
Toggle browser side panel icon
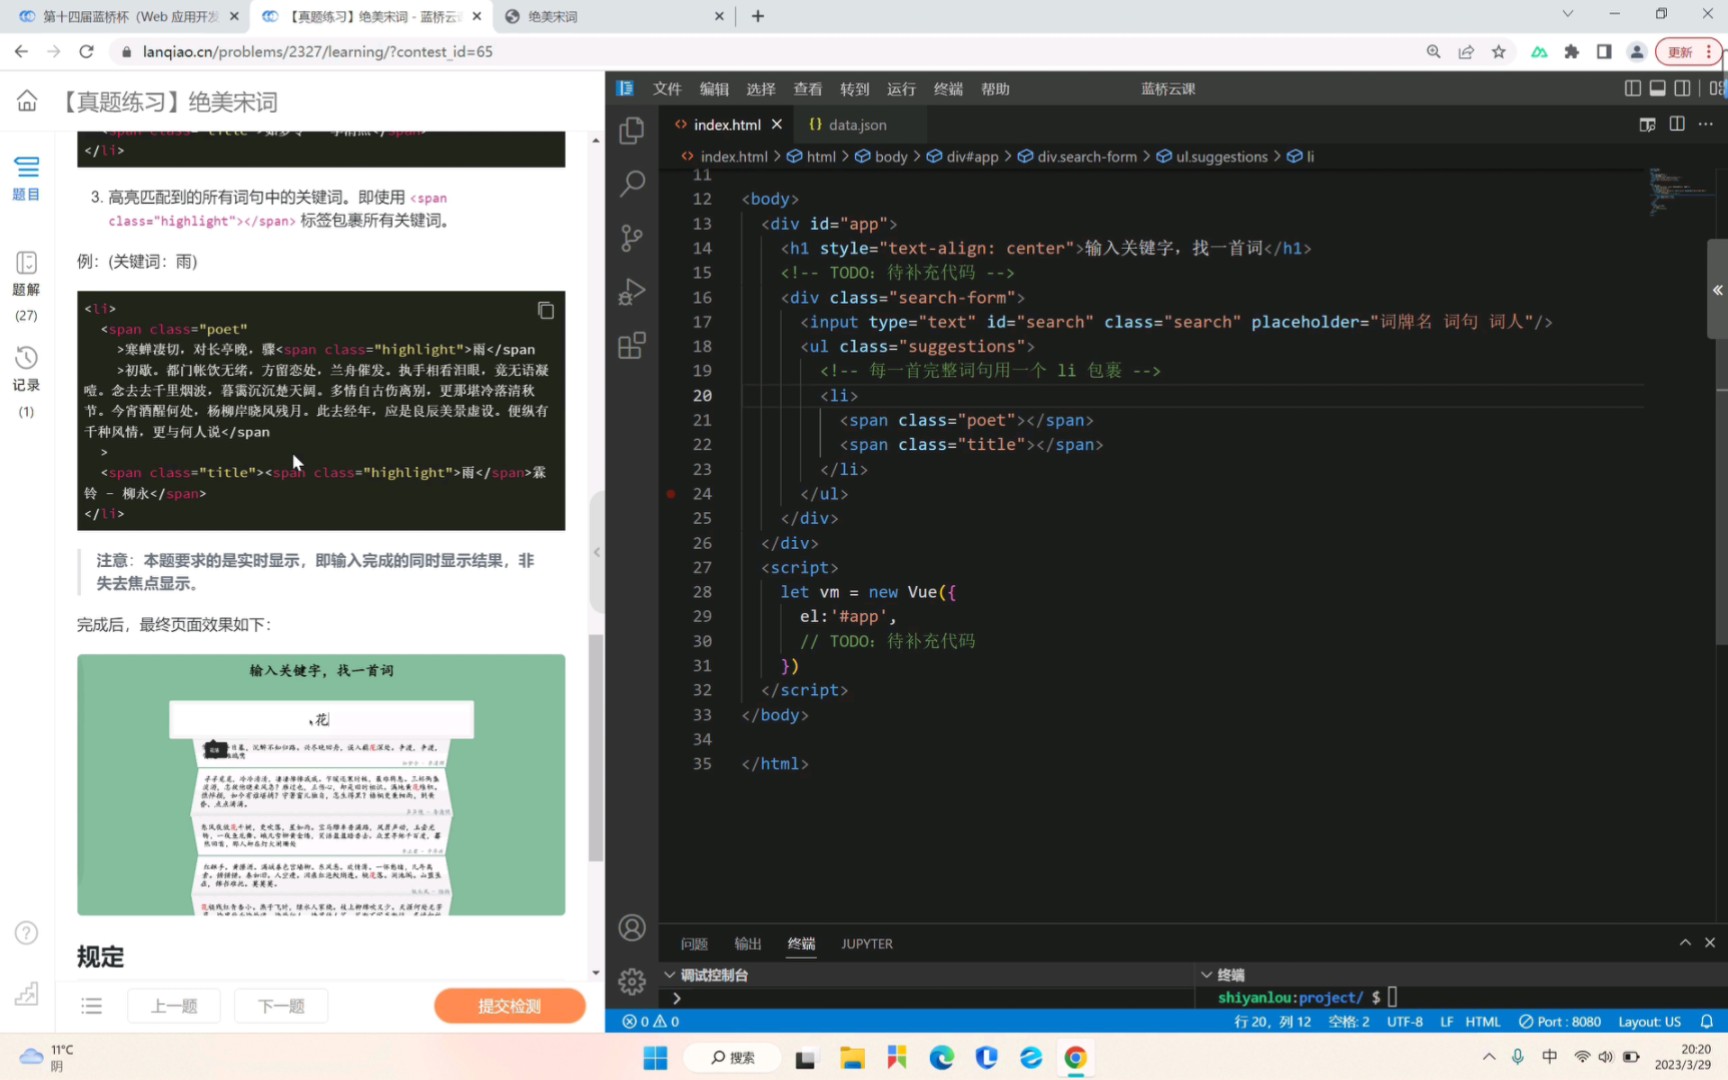[1604, 51]
